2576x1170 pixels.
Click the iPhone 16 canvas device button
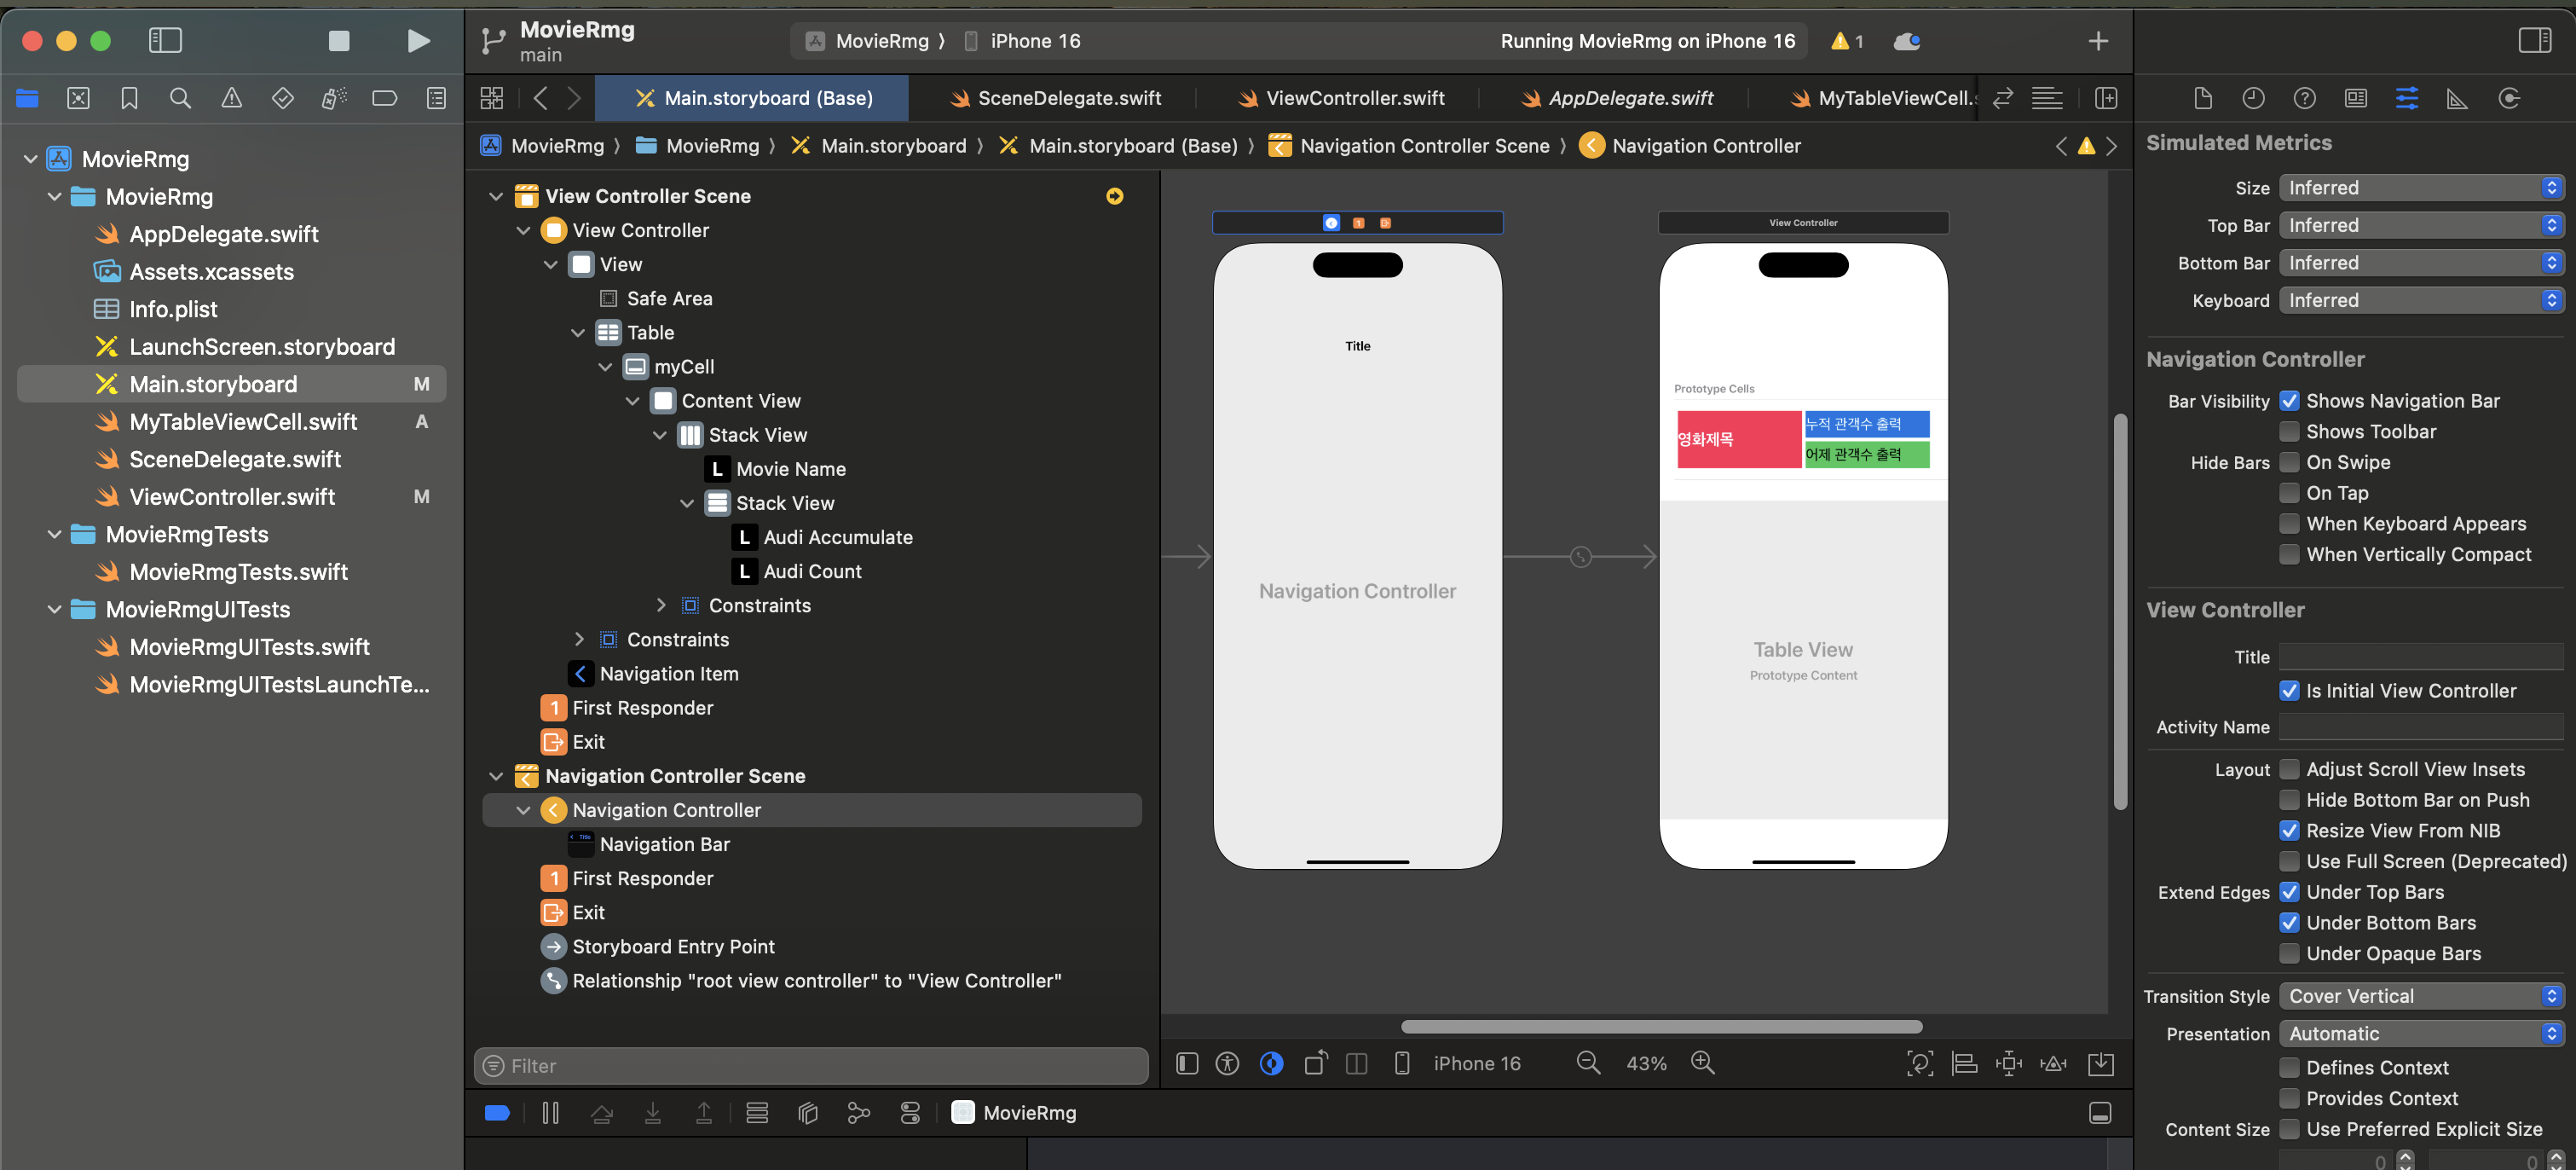click(1458, 1063)
